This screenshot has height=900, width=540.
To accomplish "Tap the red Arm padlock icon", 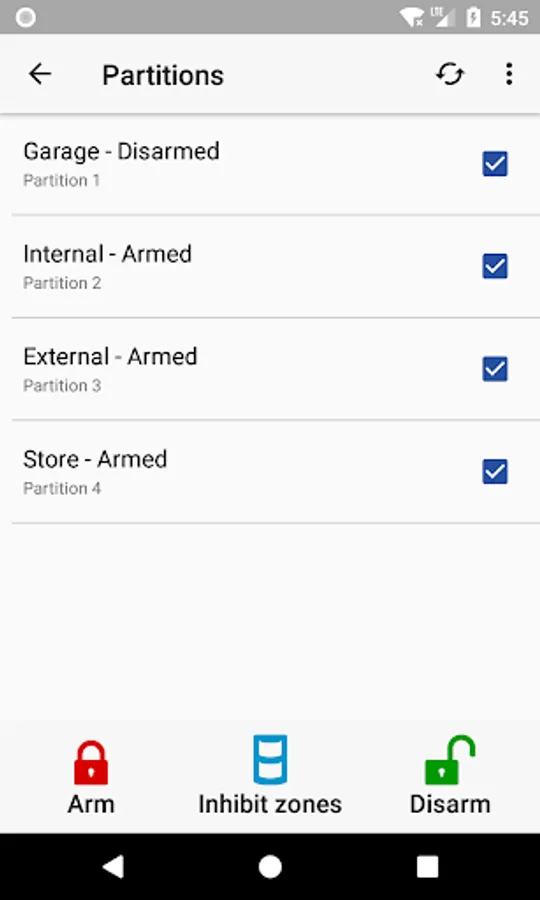I will 91,763.
